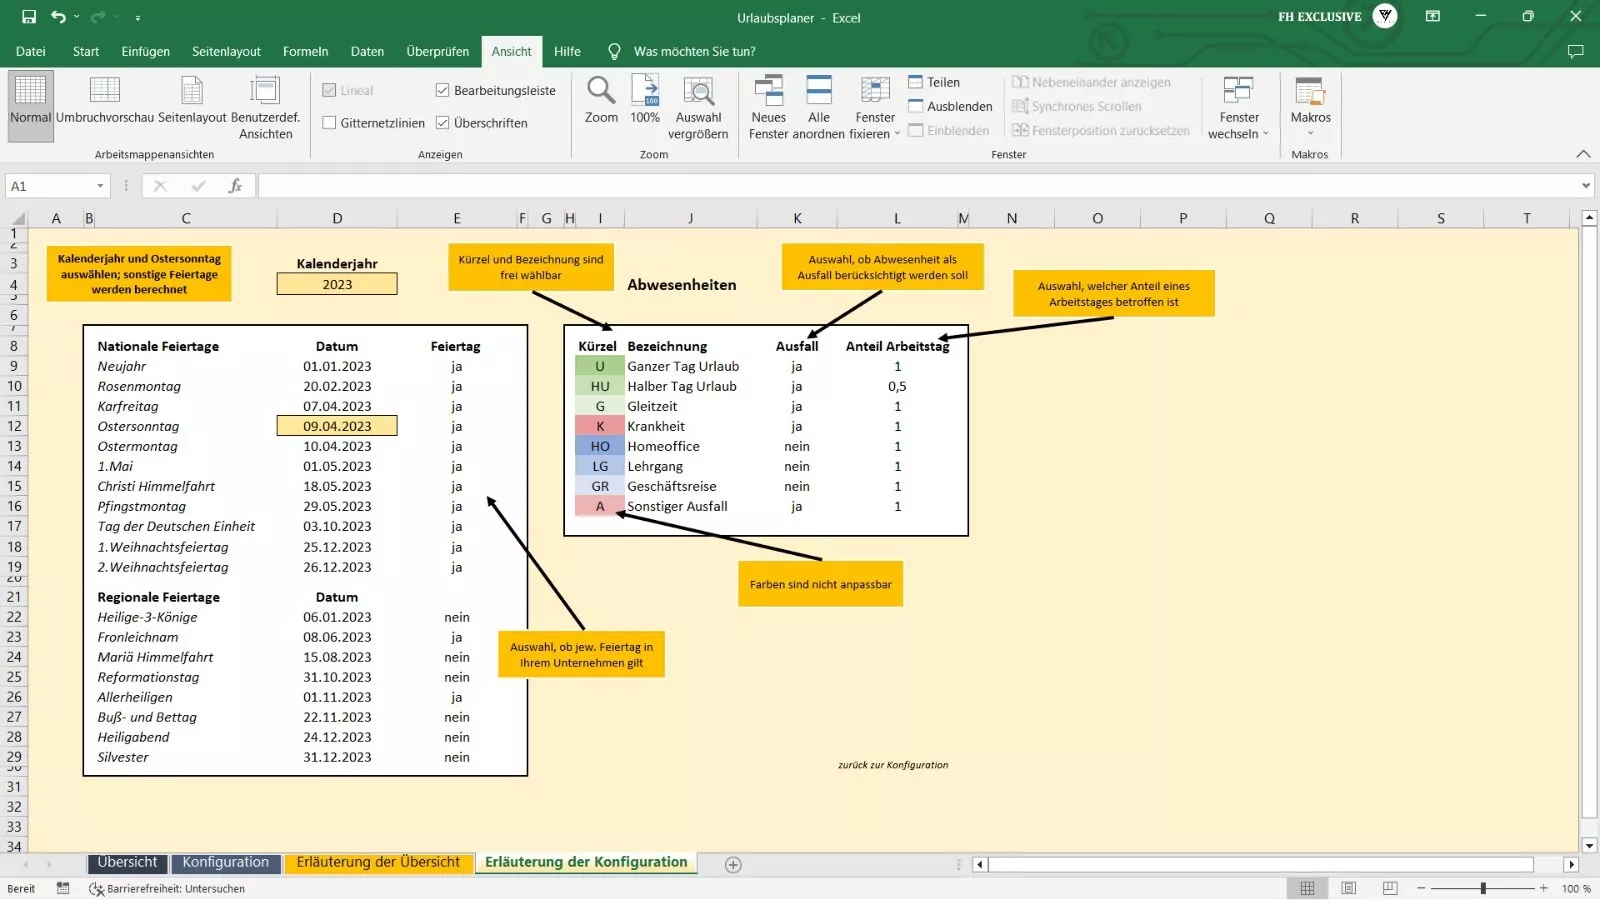The height and width of the screenshot is (900, 1600).
Task: Open Neues Fenster new window
Action: pos(768,107)
